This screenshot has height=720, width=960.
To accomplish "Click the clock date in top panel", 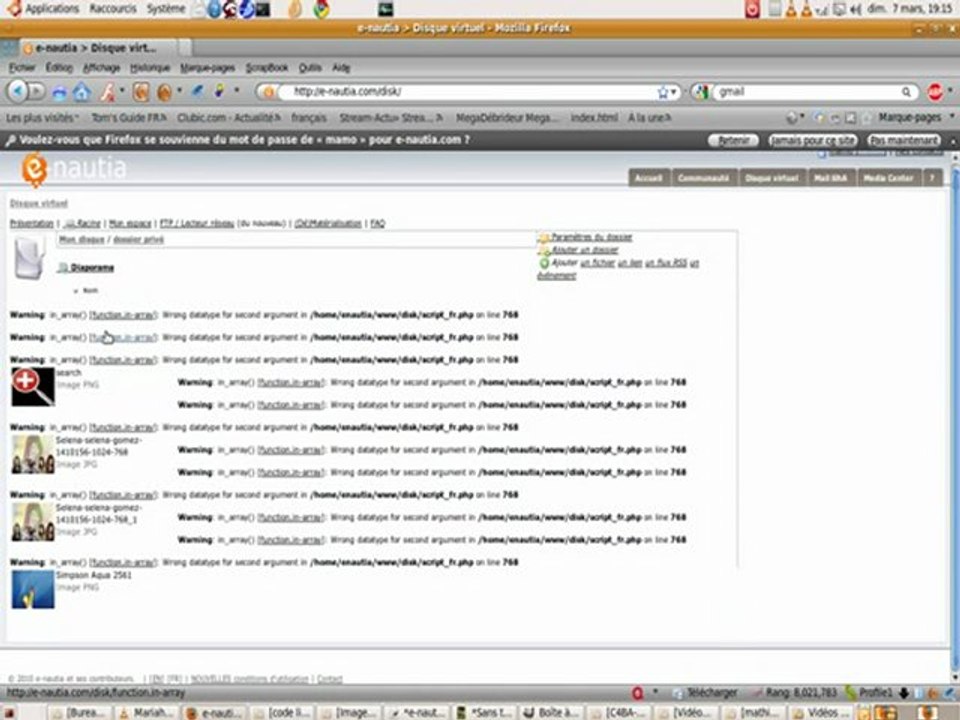I will click(x=909, y=9).
